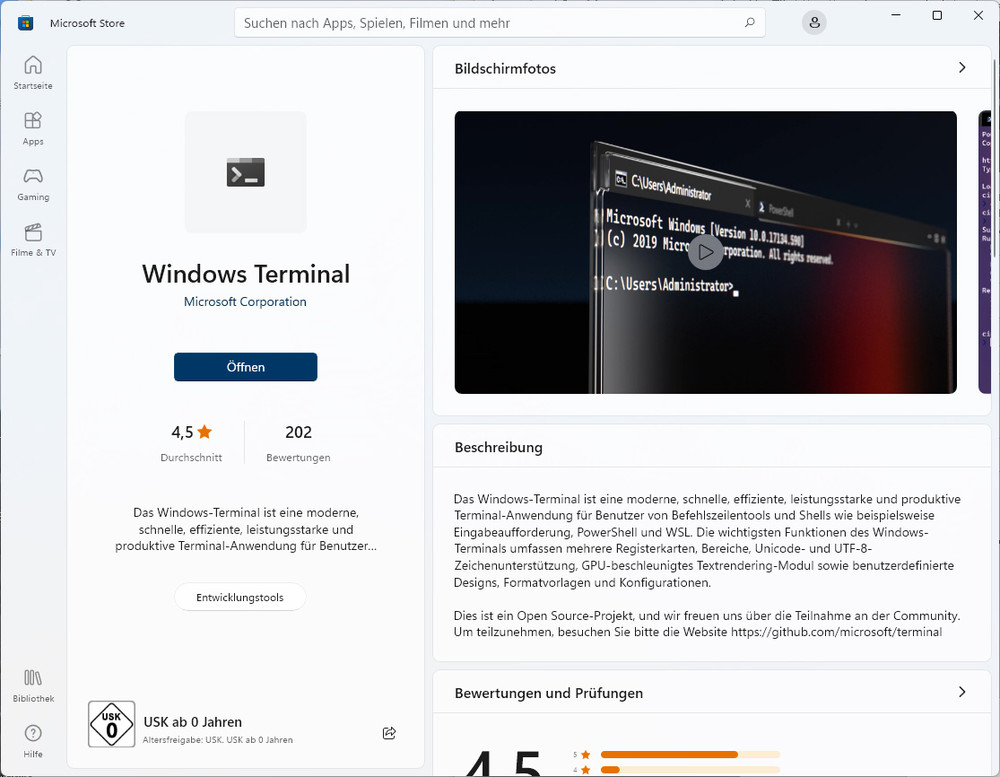1000x777 pixels.
Task: Click the 5-star rating bar
Action: [690, 755]
